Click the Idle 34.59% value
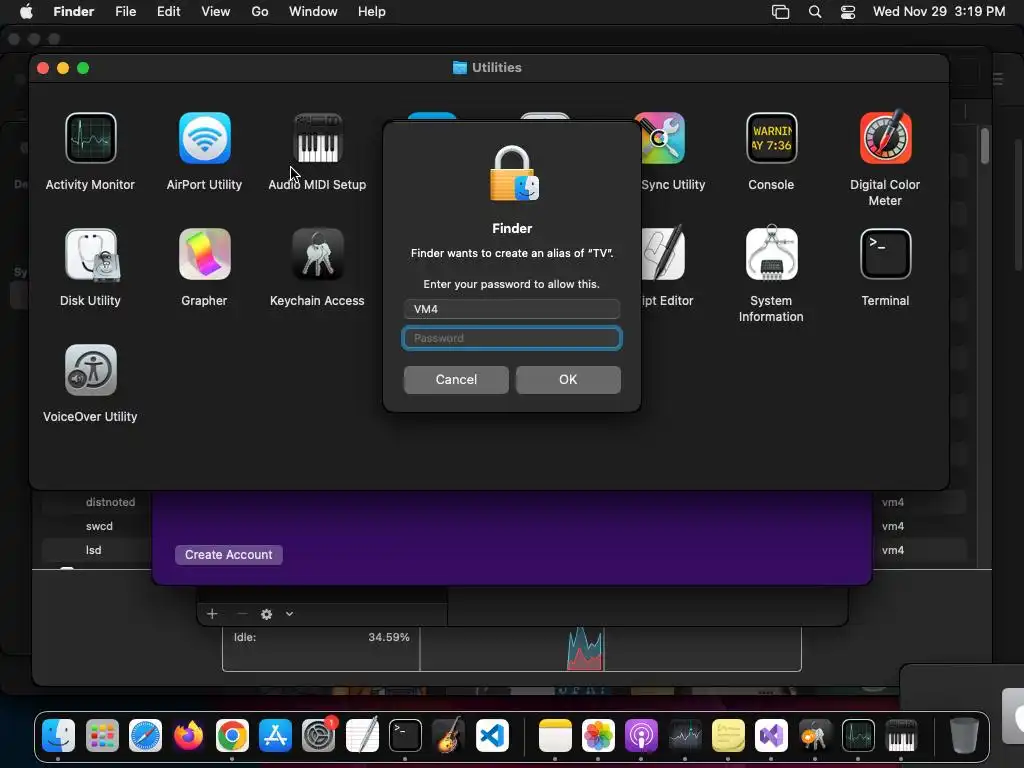1024x768 pixels. (x=389, y=637)
